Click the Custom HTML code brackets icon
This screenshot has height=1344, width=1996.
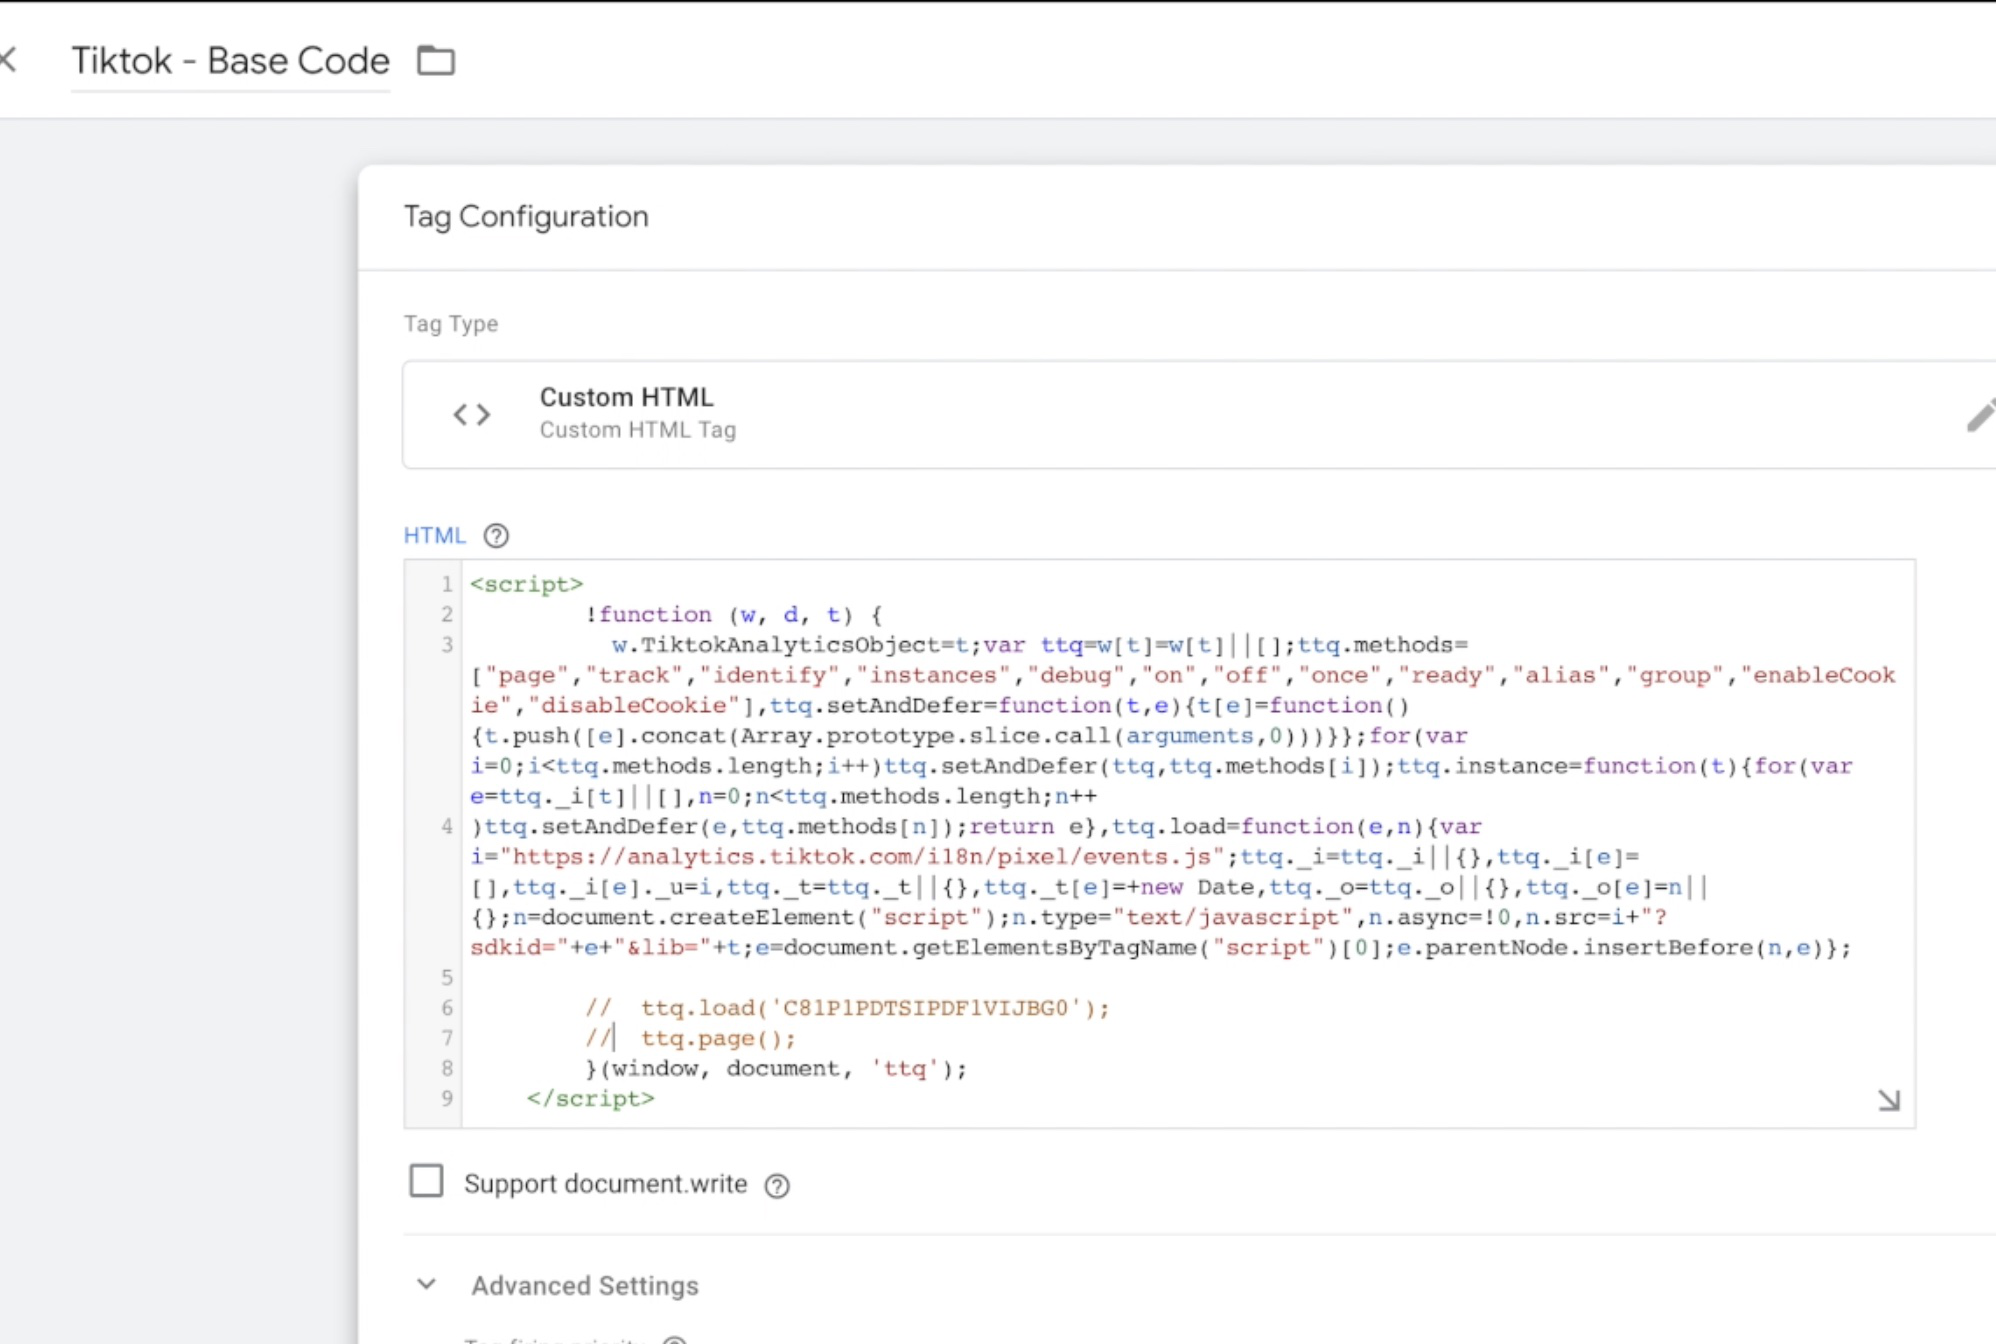472,414
